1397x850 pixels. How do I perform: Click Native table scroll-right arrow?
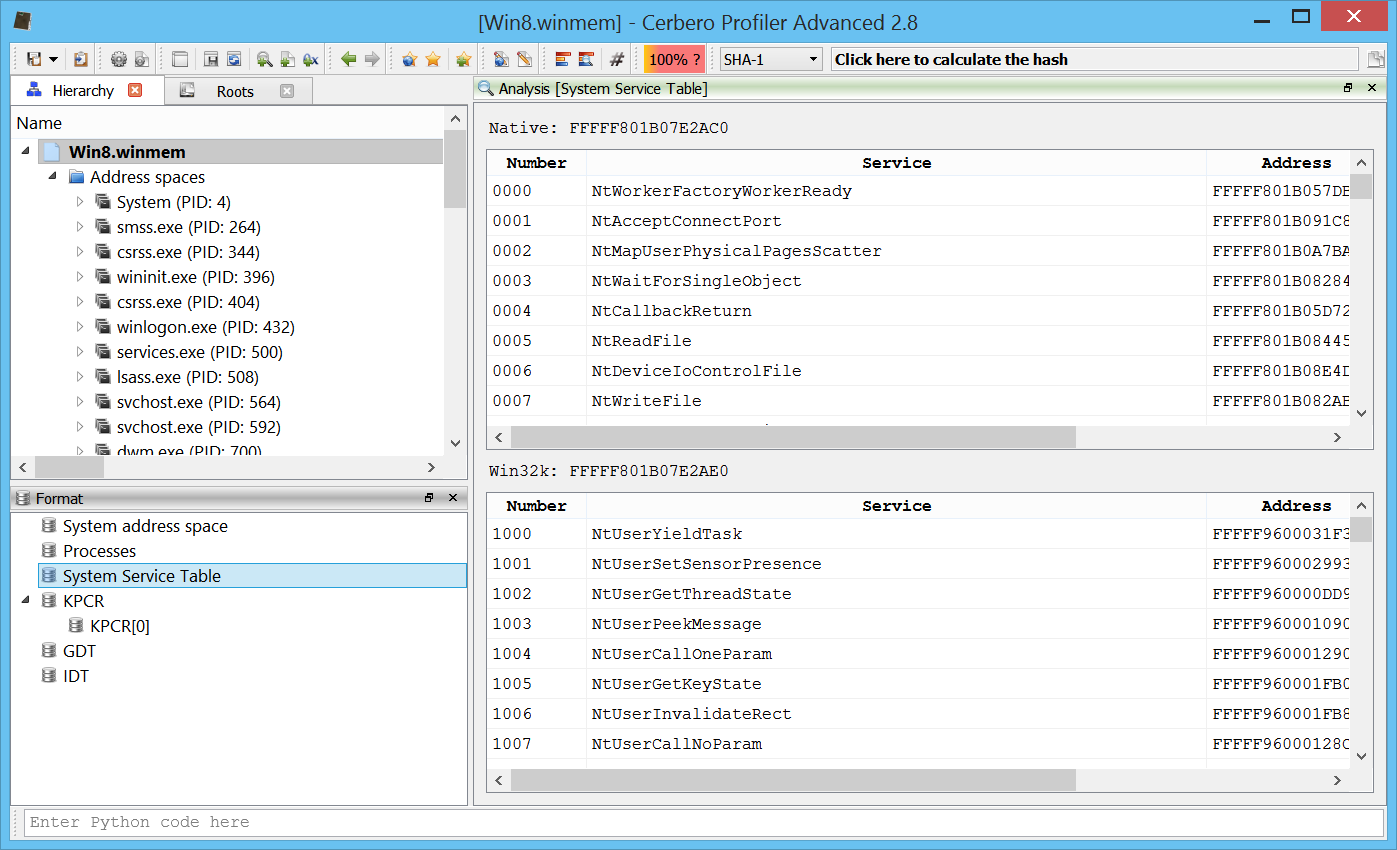(1337, 437)
